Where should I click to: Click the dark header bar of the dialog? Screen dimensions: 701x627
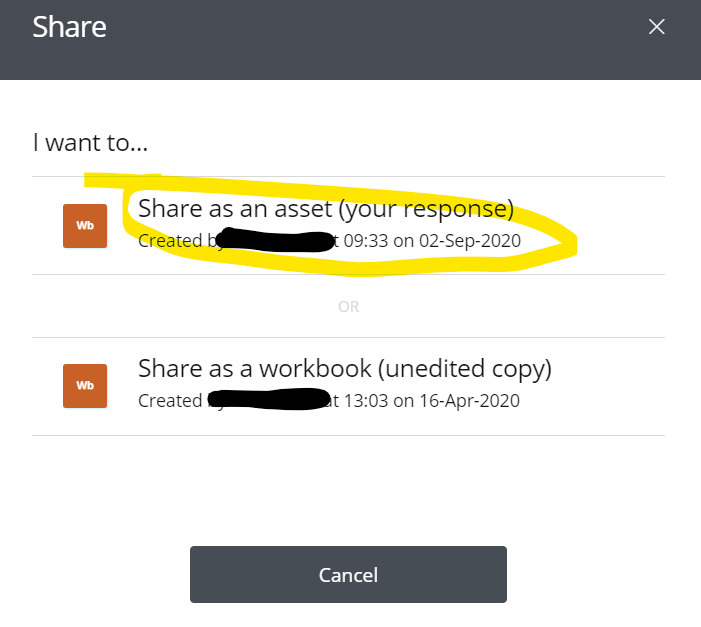350,40
